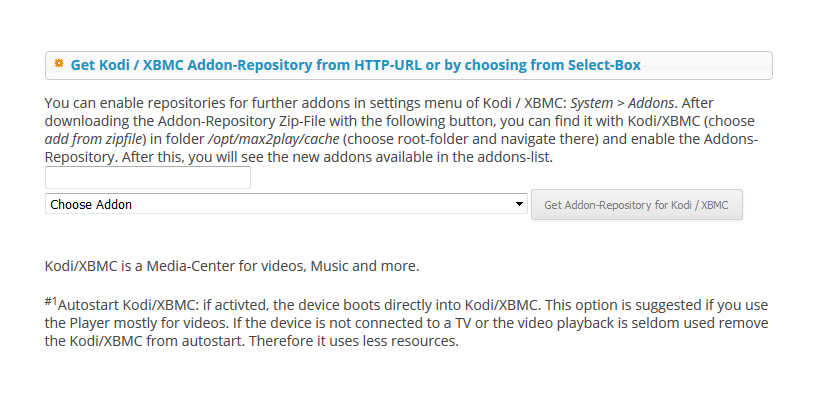Click the italic /opt/max2play/cache folder path
This screenshot has height=400, width=818.
point(273,139)
